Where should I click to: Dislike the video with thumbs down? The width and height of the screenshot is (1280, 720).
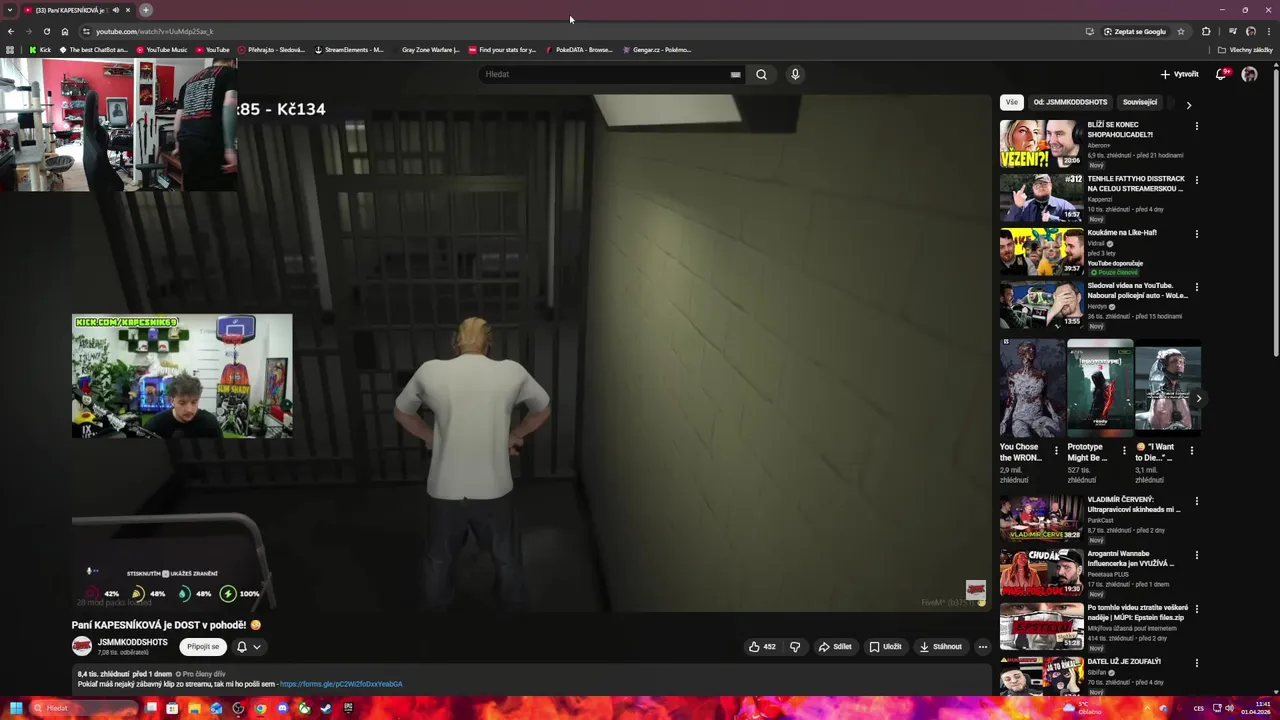click(x=795, y=647)
